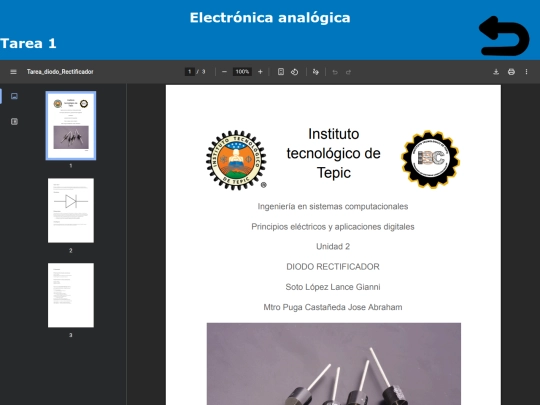This screenshot has height=405, width=540.
Task: Click the Unidad 2 text
Action: (x=333, y=247)
